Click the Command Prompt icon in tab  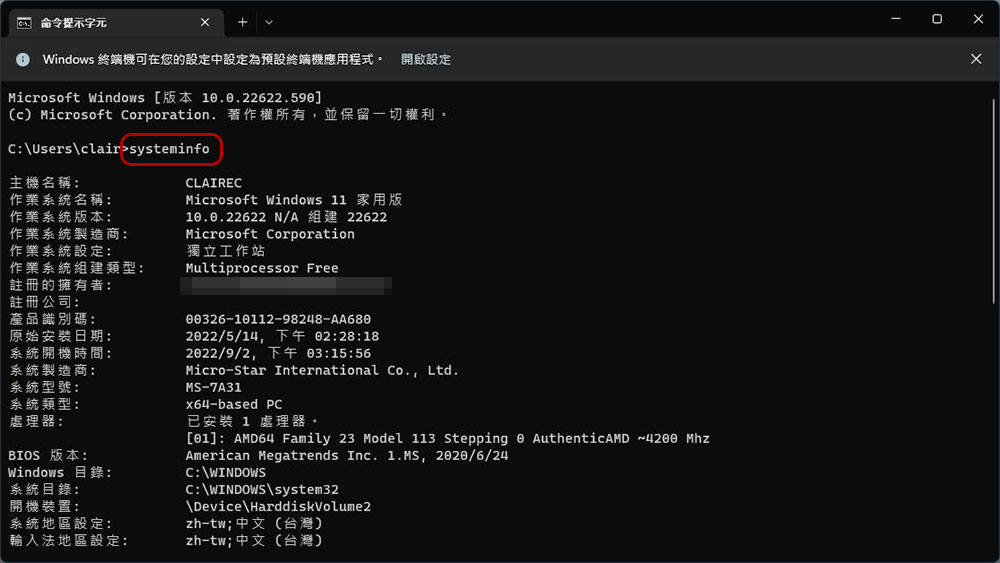click(x=24, y=22)
